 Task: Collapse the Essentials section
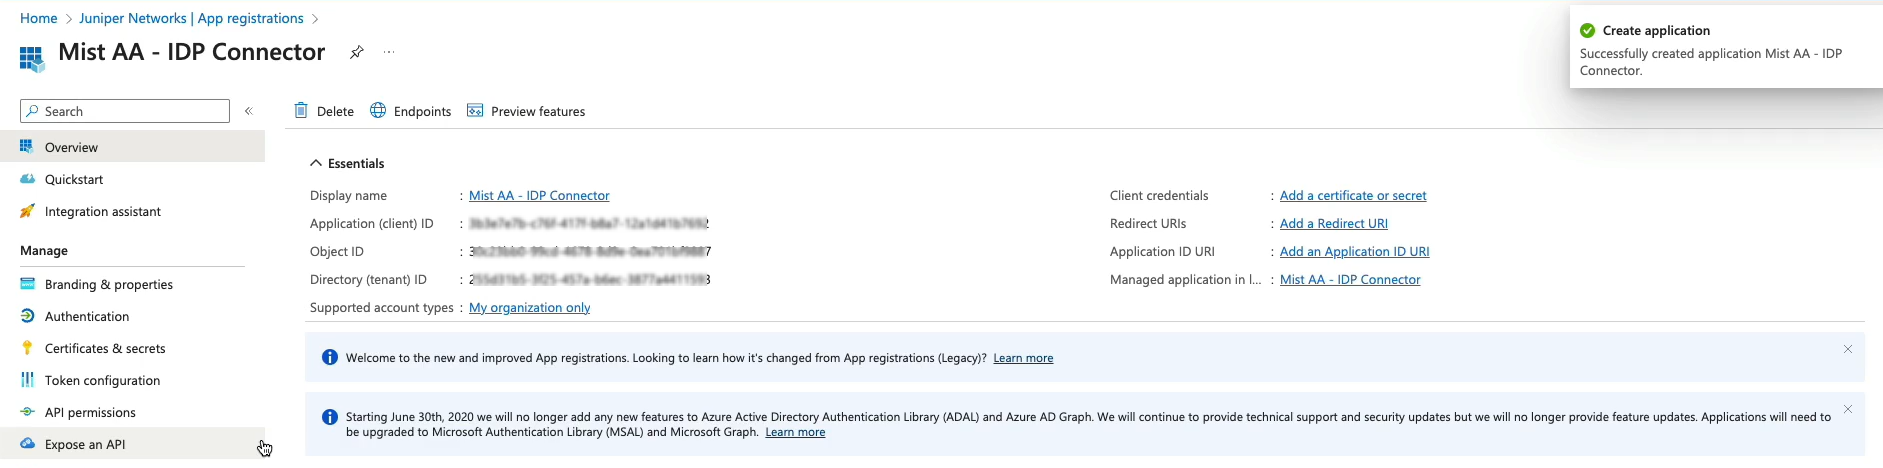(316, 163)
